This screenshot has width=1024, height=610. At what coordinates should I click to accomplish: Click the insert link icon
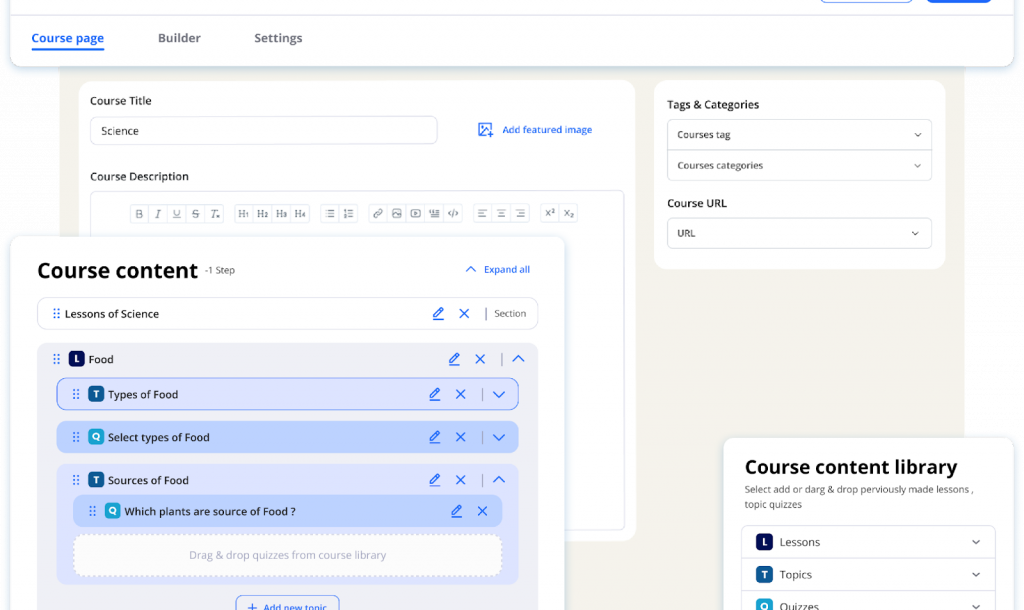(376, 213)
